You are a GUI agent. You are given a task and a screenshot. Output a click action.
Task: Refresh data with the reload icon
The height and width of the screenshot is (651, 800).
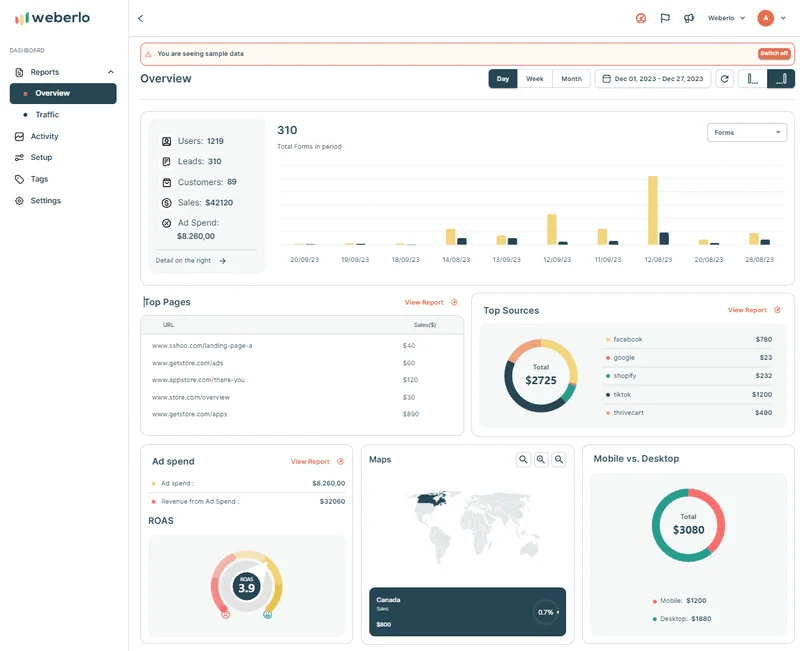[x=724, y=78]
